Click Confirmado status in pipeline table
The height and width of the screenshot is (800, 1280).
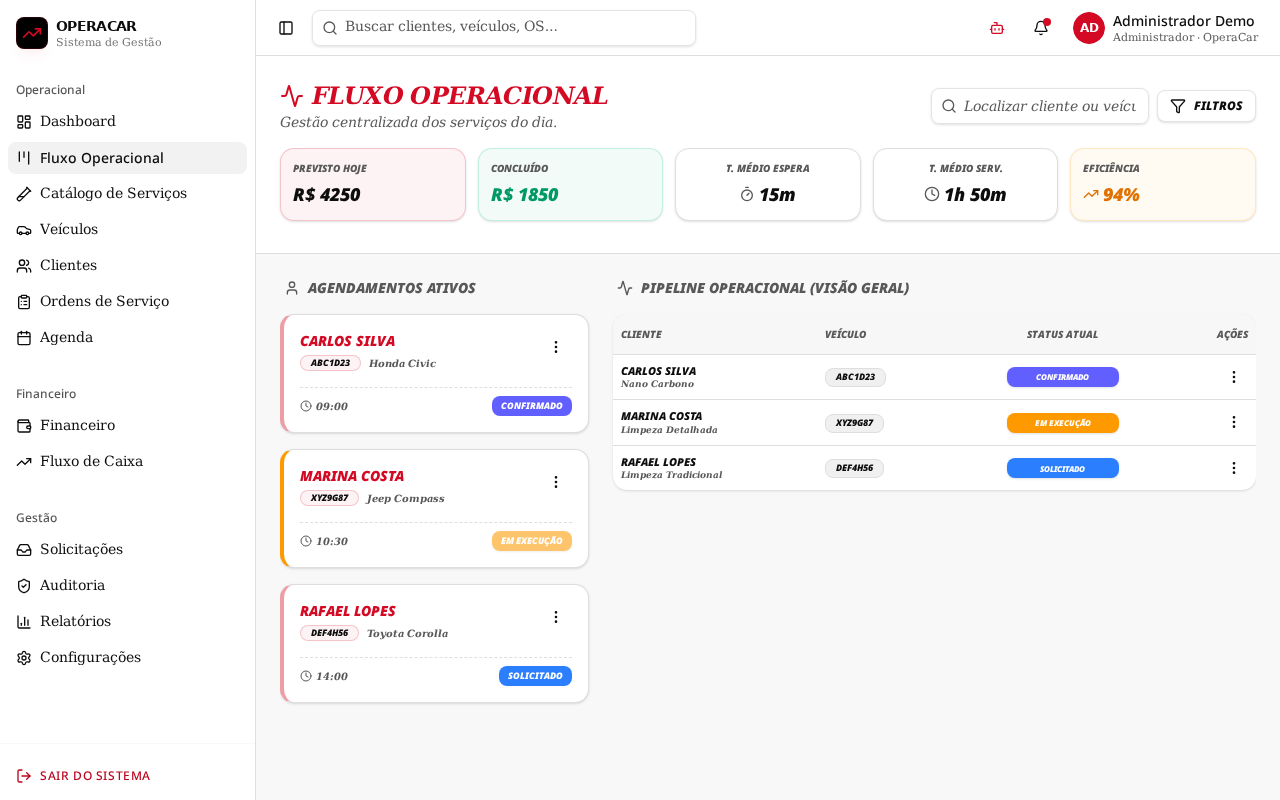pos(1063,377)
